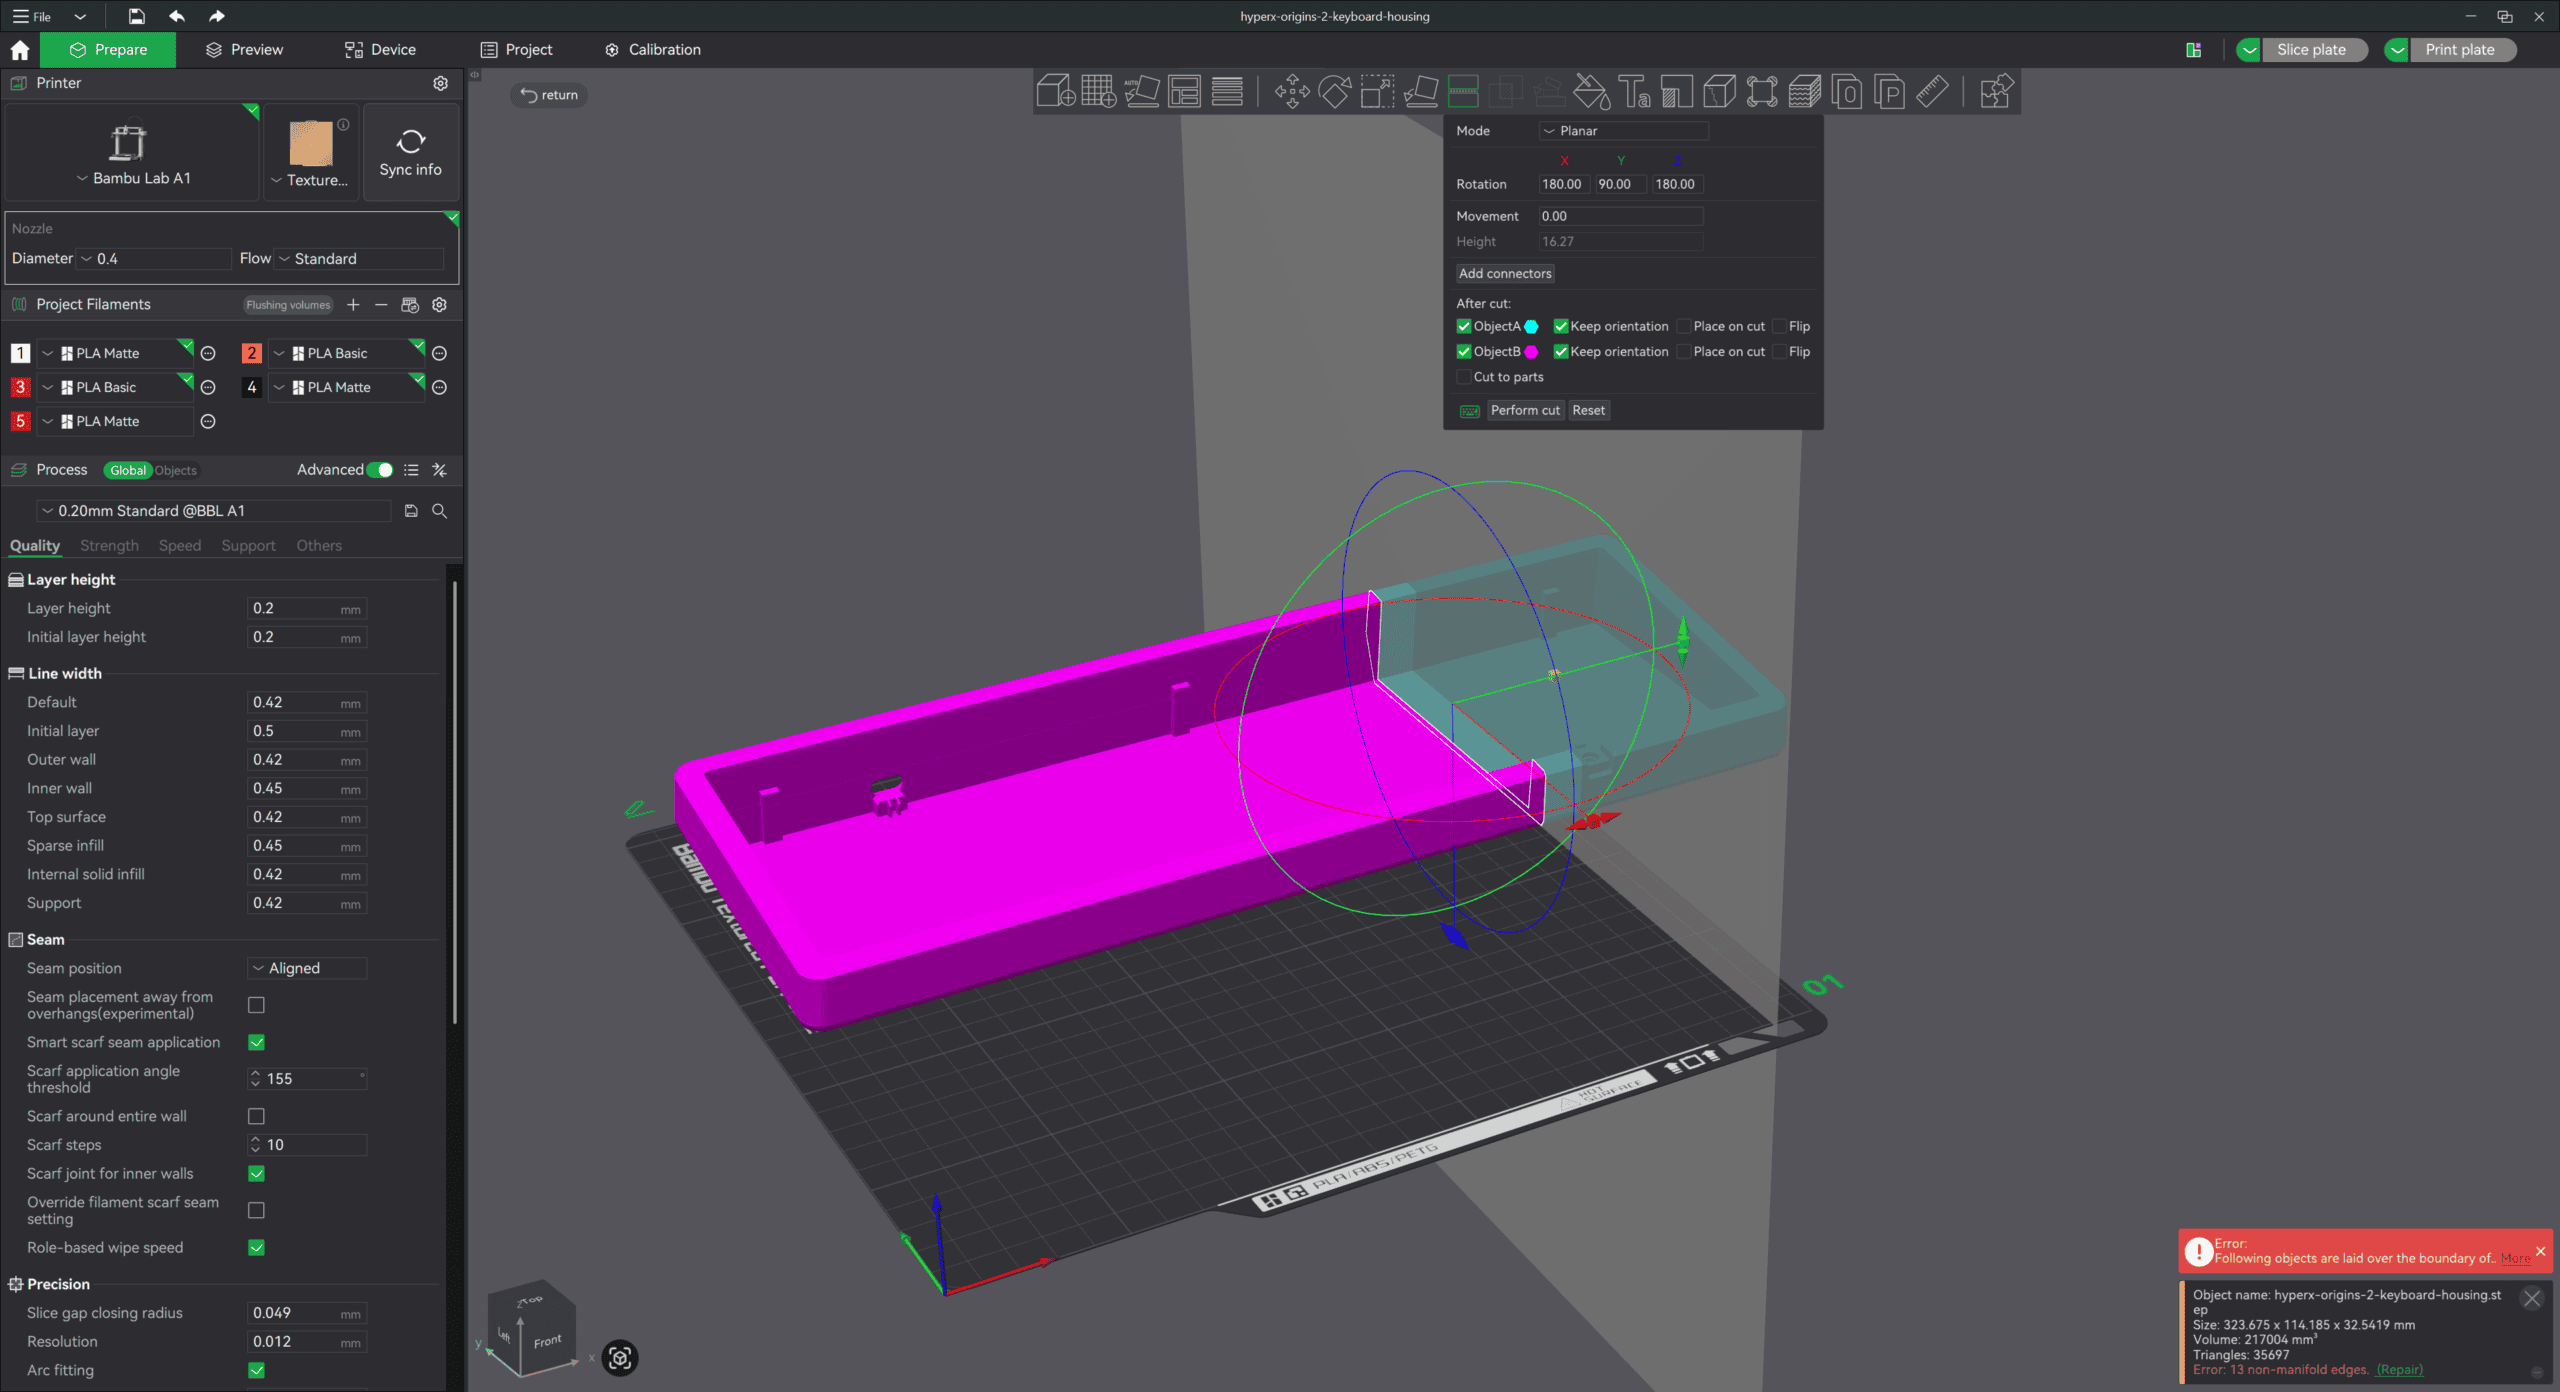Enable Cut to parts checkbox
The height and width of the screenshot is (1392, 2560).
click(x=1464, y=377)
